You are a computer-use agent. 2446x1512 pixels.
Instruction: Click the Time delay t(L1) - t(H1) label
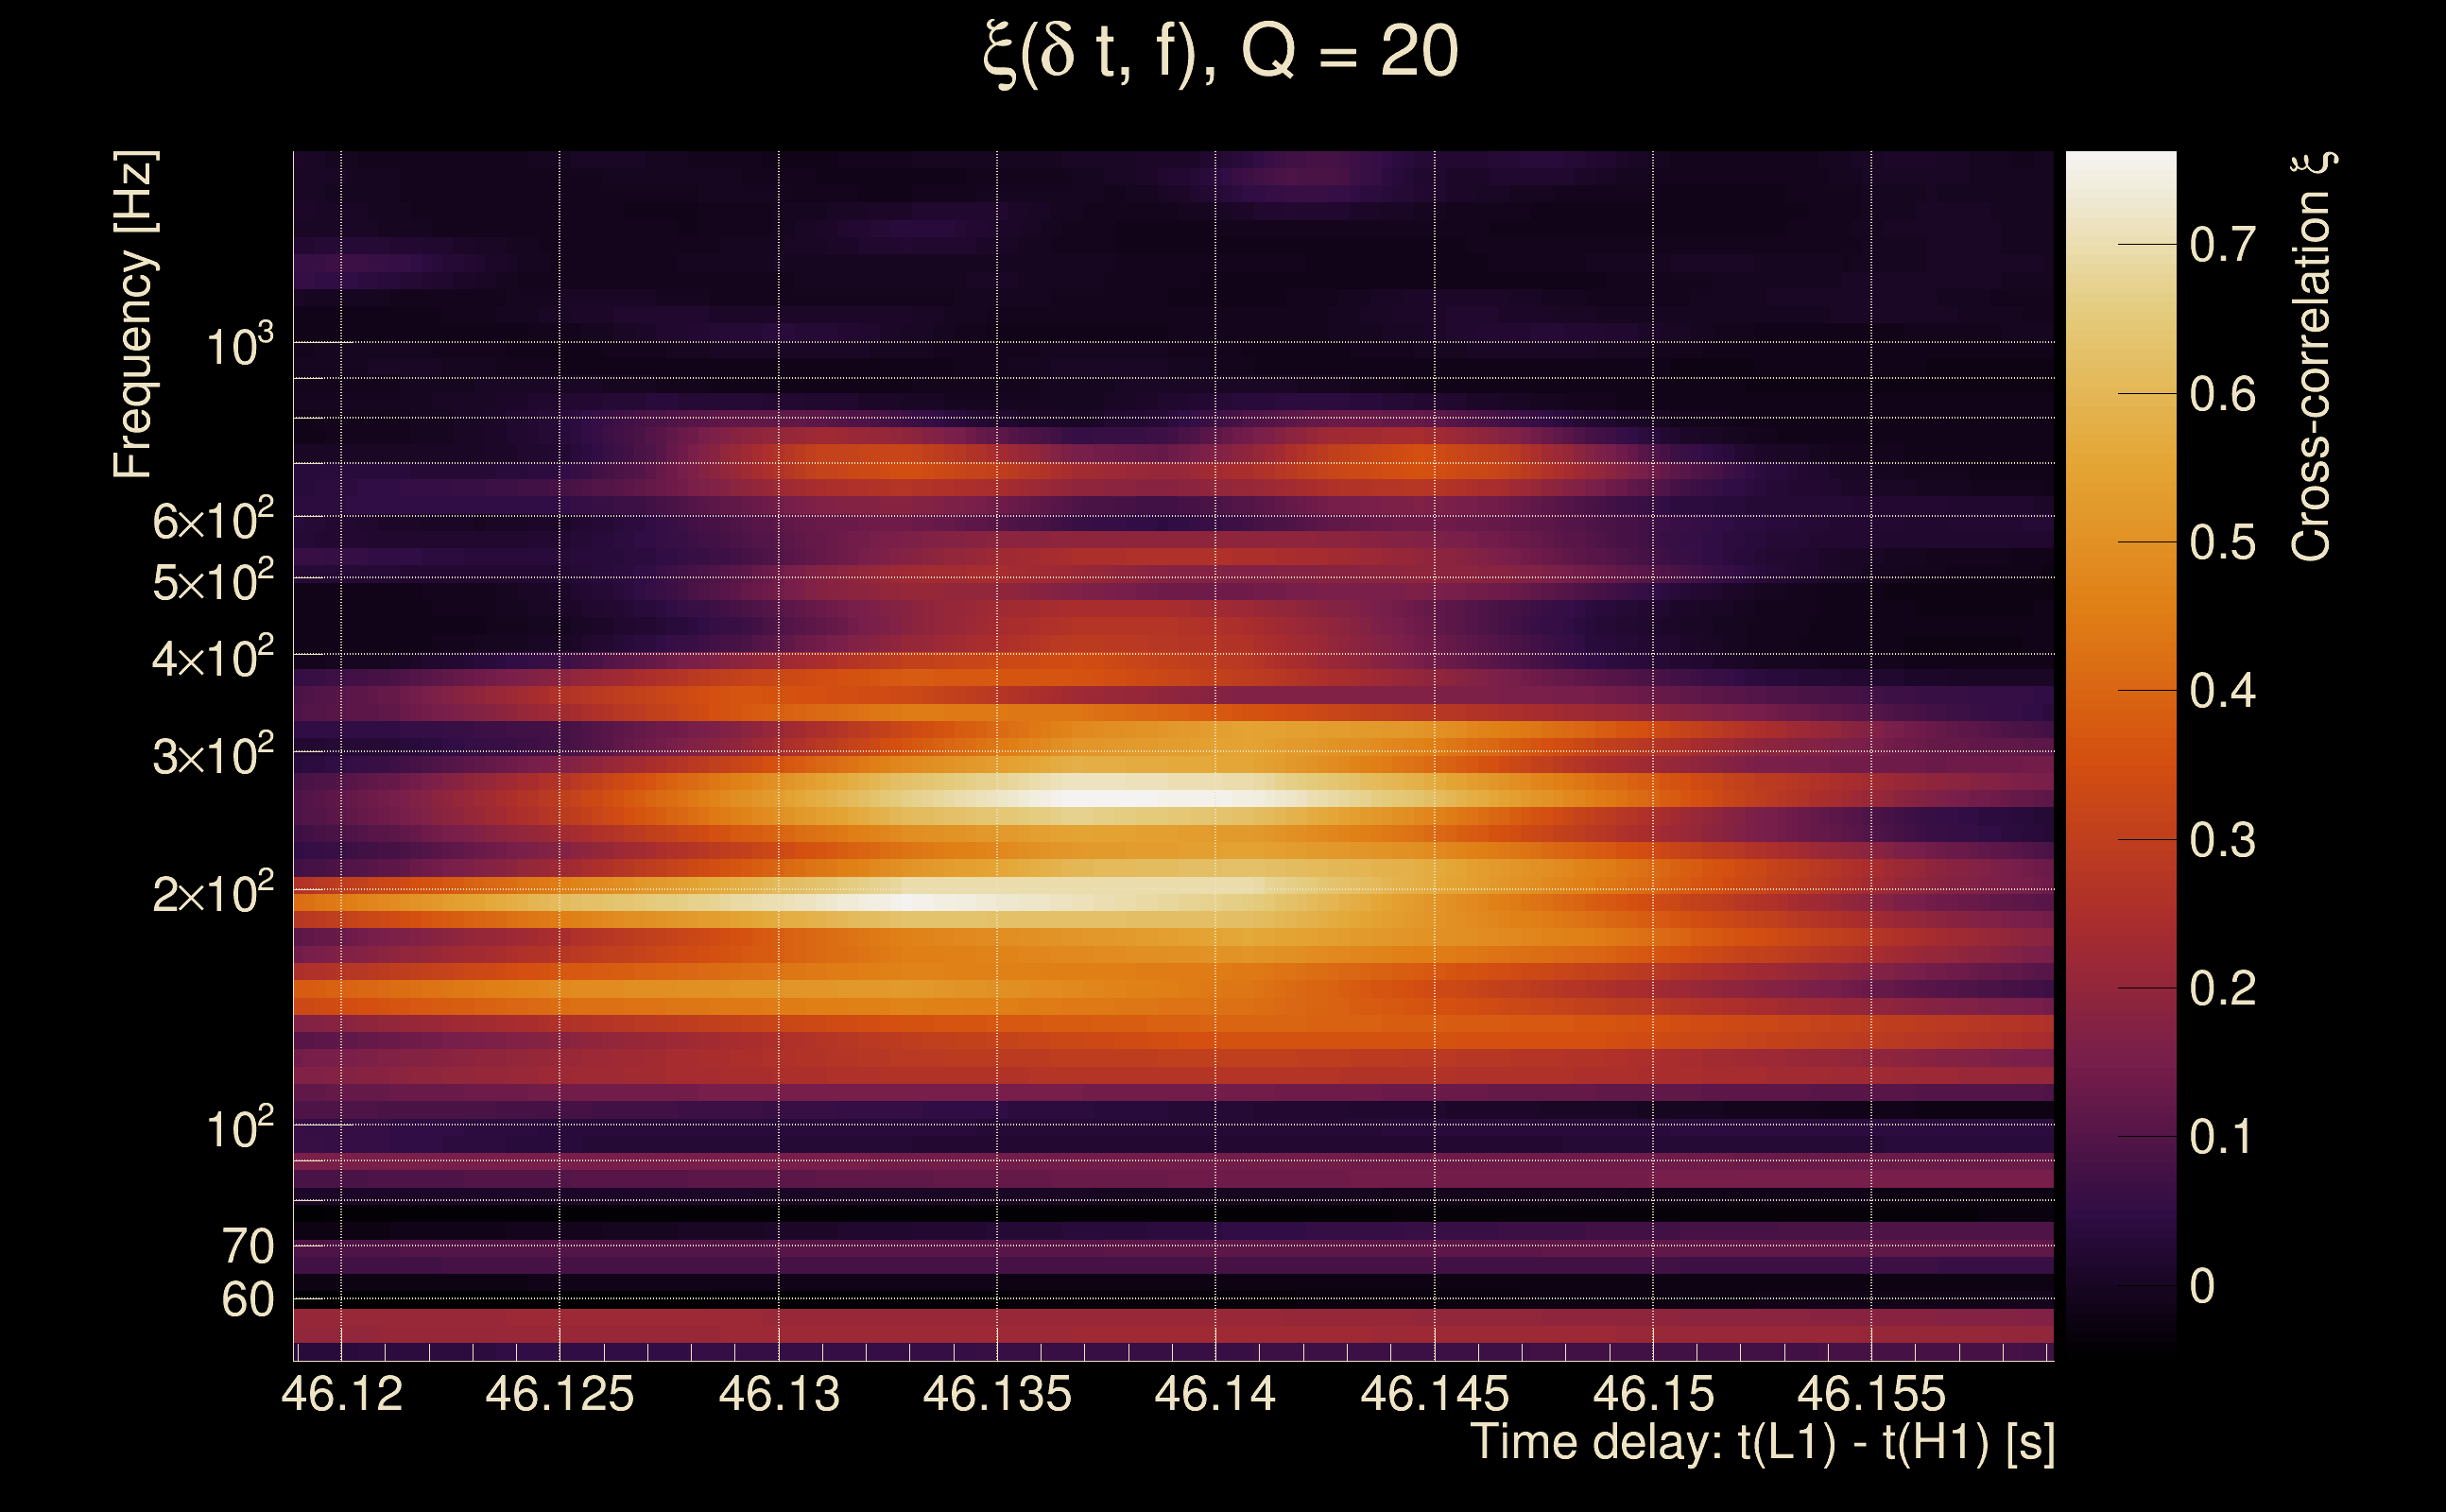[x=1762, y=1442]
